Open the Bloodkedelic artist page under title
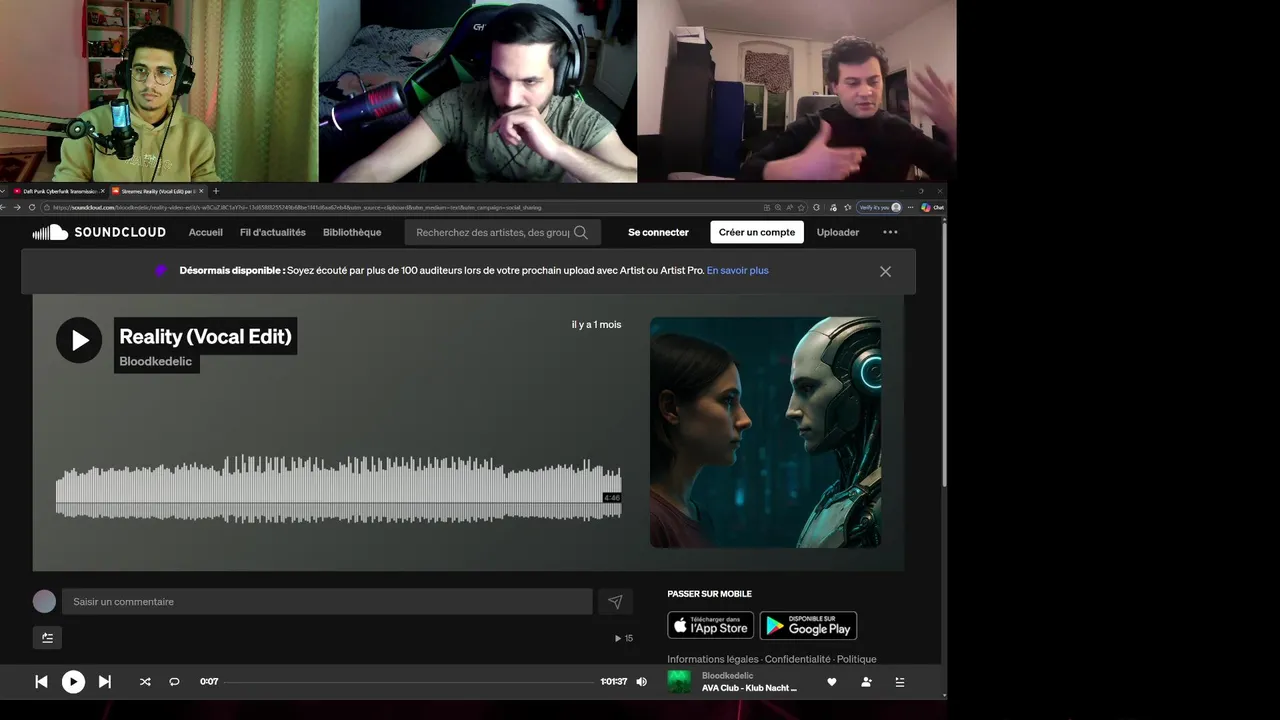 pyautogui.click(x=156, y=361)
